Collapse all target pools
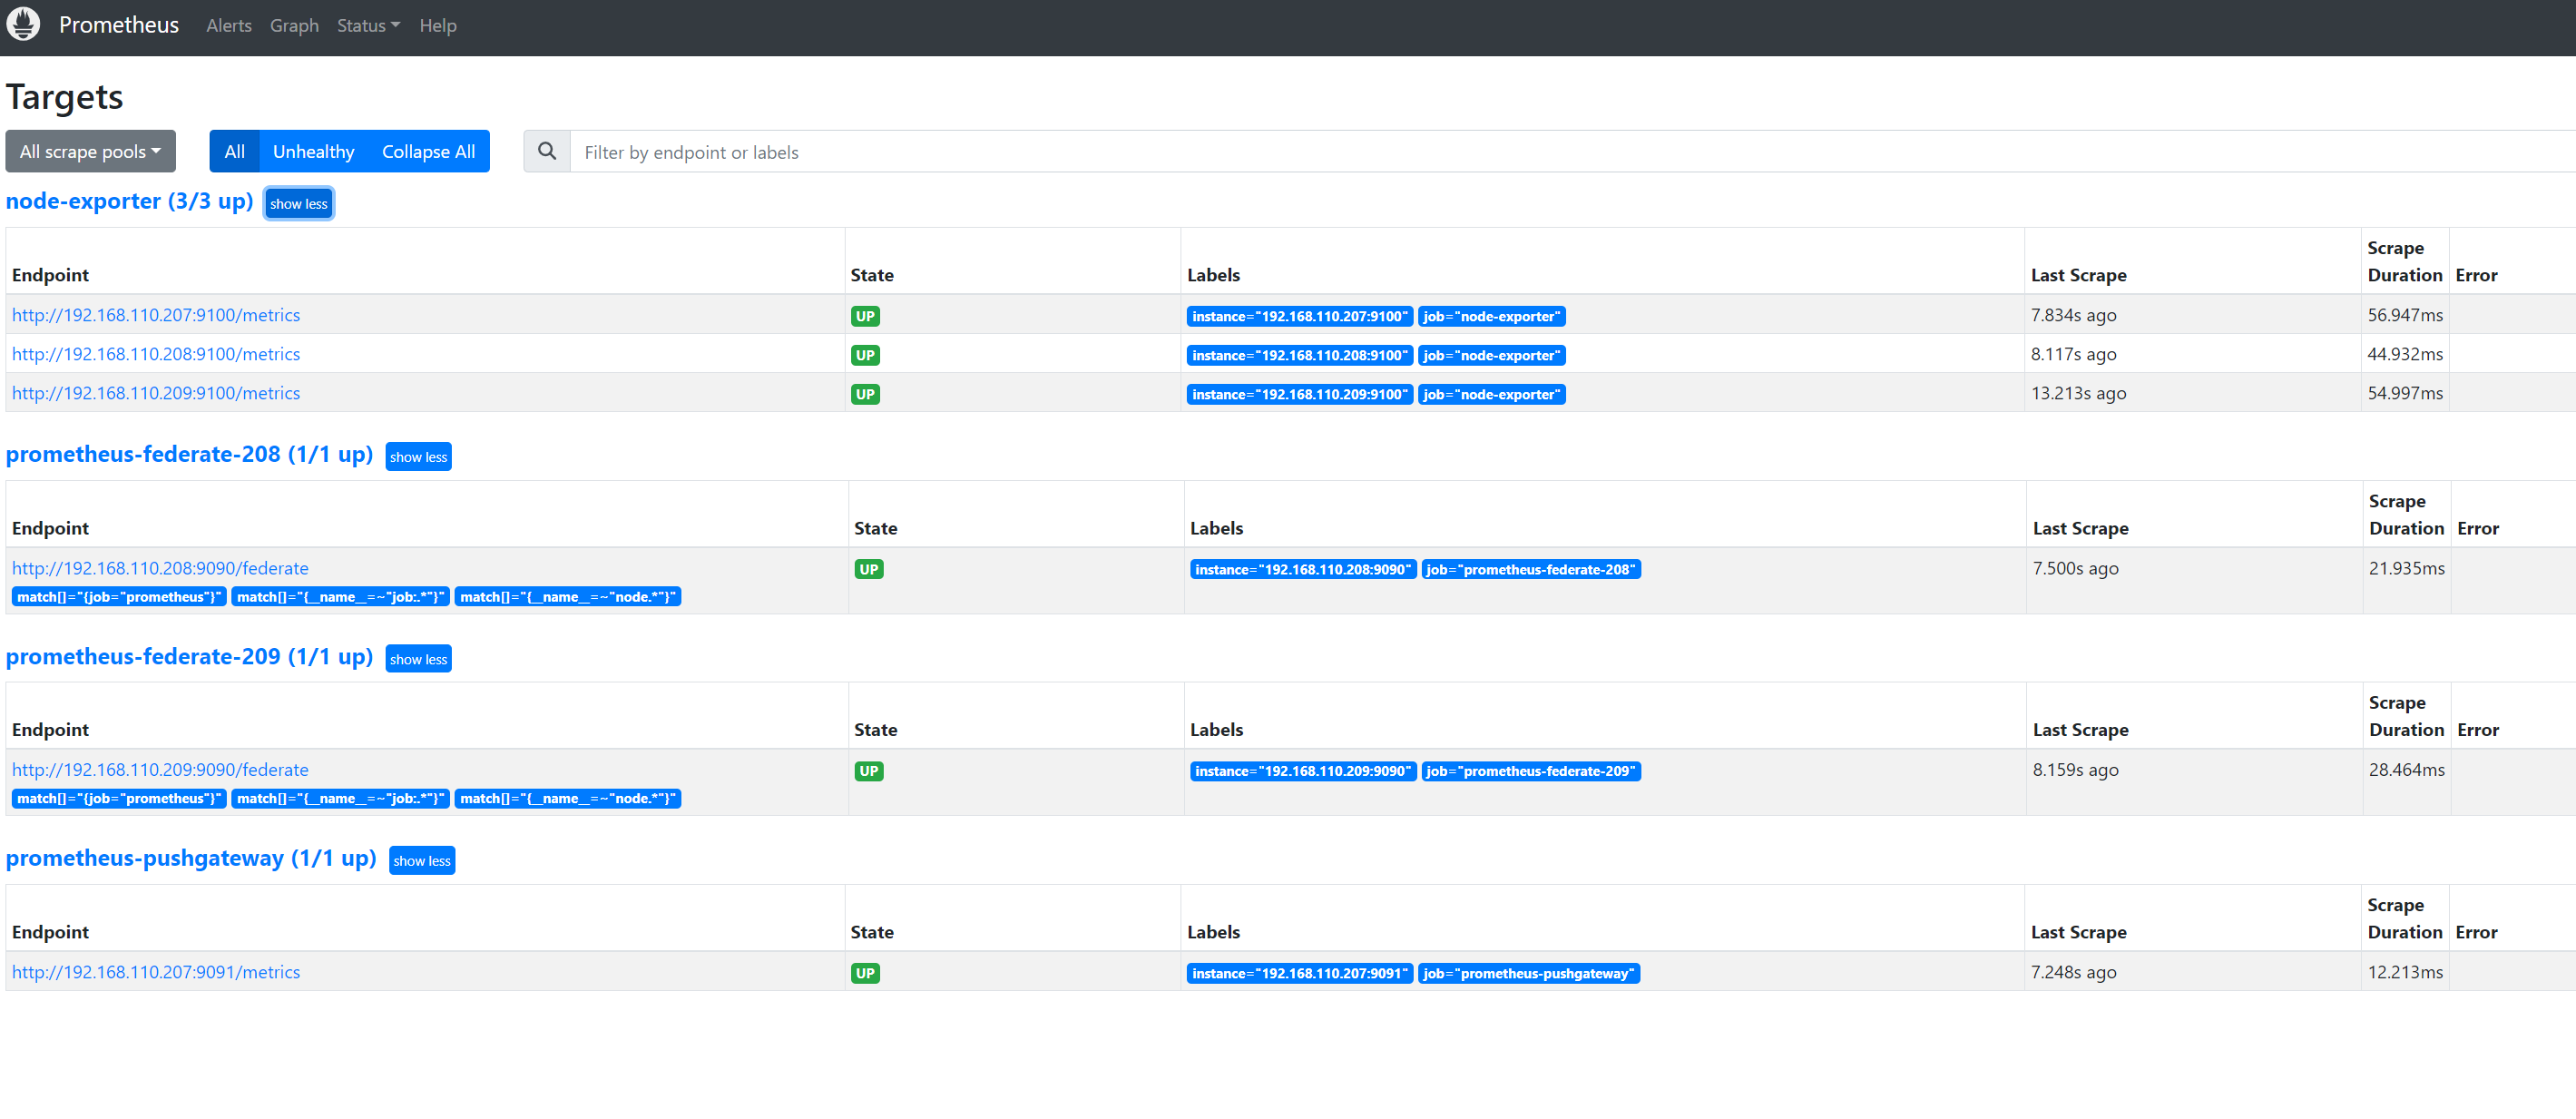Screen dimensions: 2576x1119 point(428,151)
